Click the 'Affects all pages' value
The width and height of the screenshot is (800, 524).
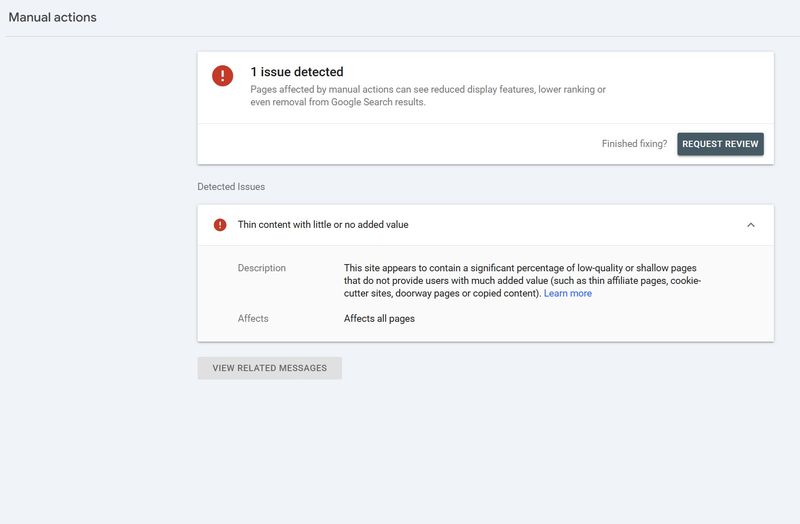click(379, 318)
